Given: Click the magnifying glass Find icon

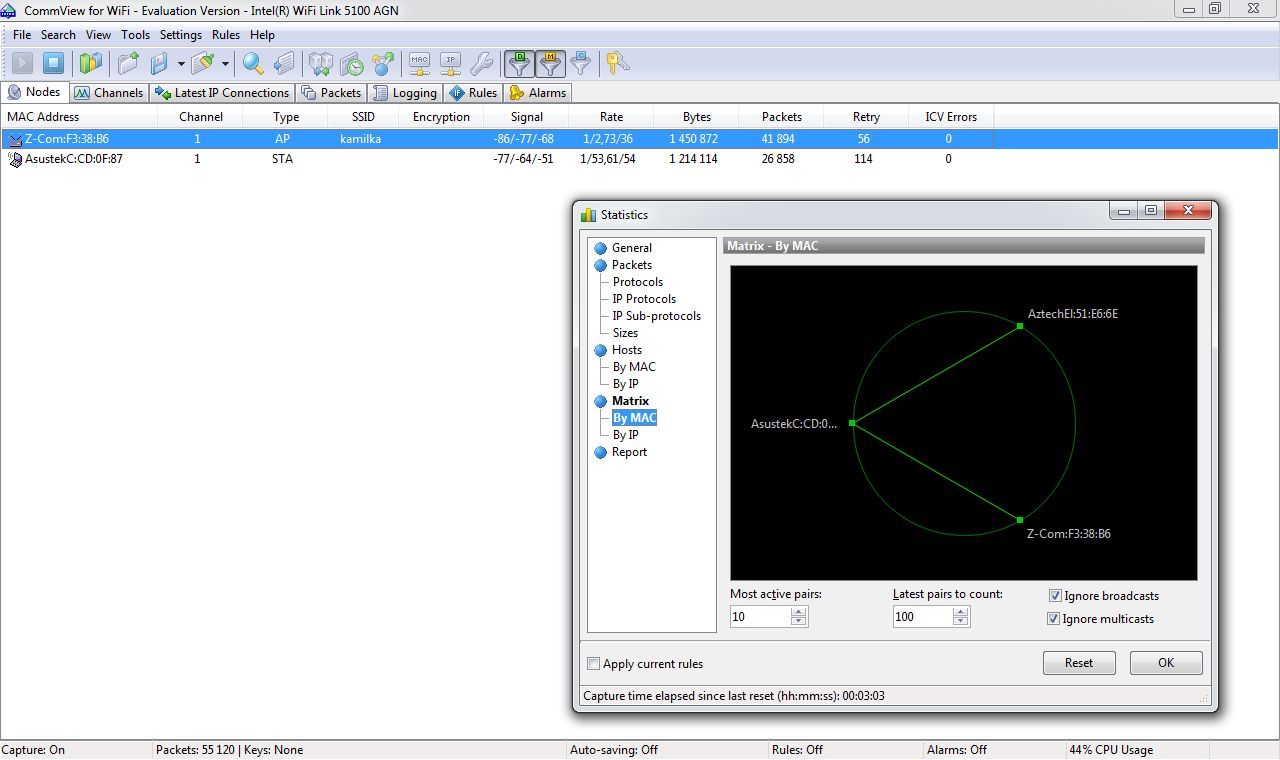Looking at the screenshot, I should tap(253, 64).
